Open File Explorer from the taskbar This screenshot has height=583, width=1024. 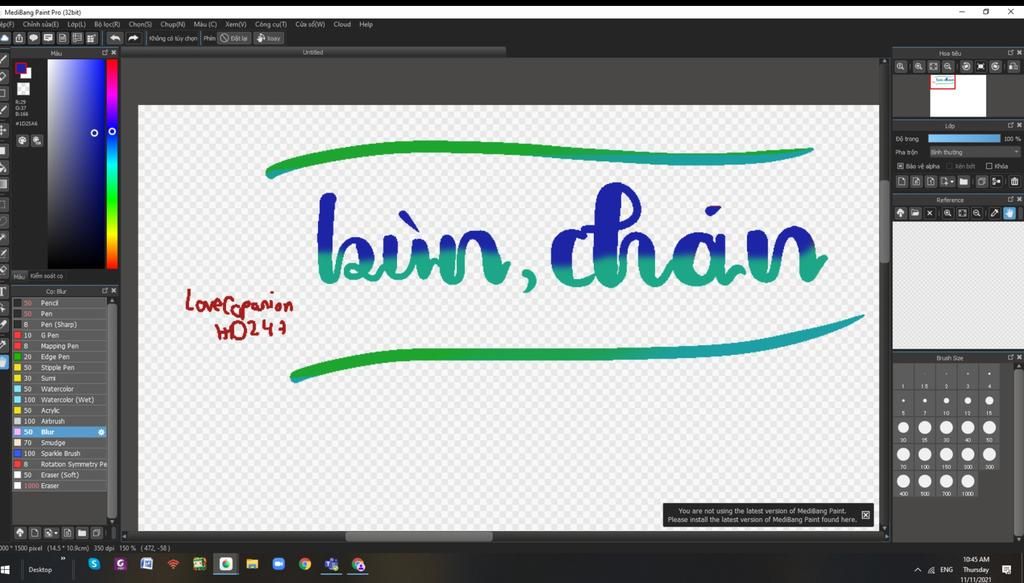[x=252, y=564]
